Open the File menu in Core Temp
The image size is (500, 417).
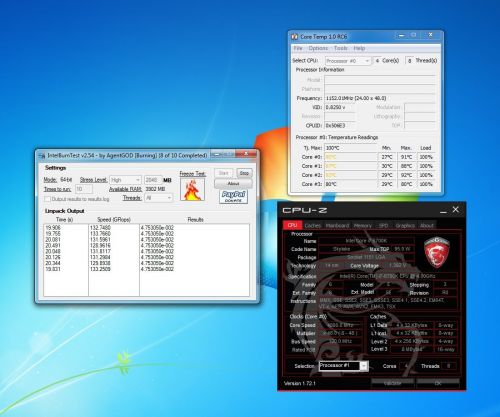coord(298,48)
